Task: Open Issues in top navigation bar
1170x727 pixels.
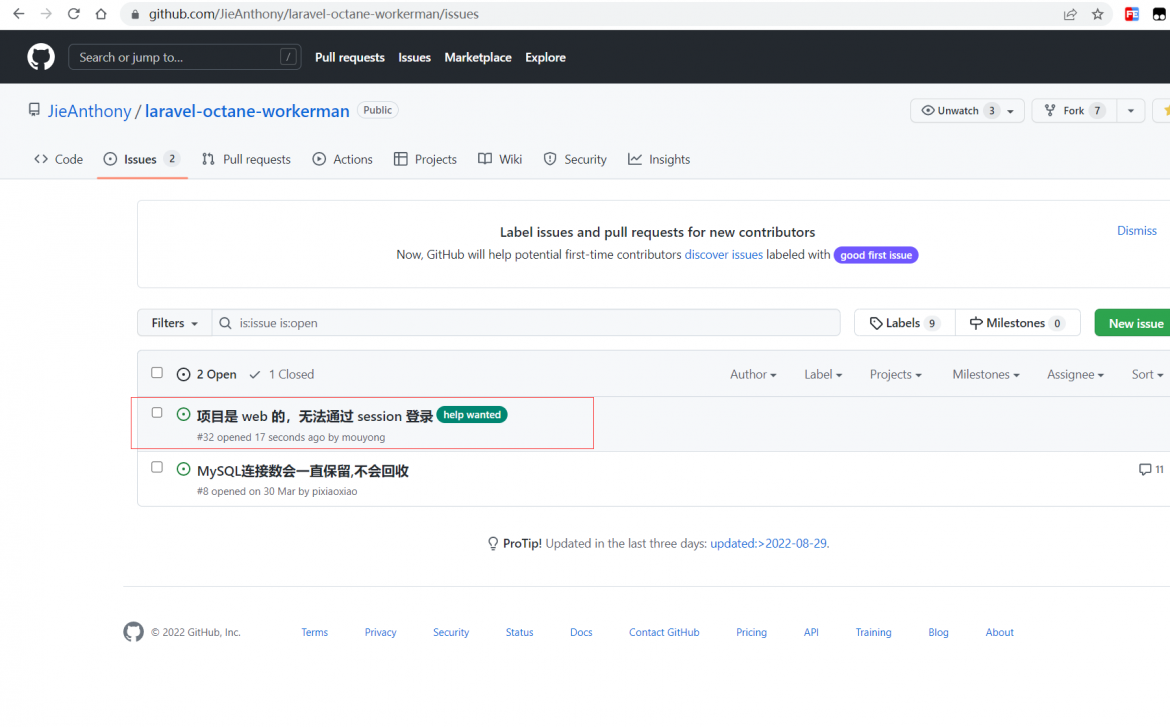Action: coord(414,57)
